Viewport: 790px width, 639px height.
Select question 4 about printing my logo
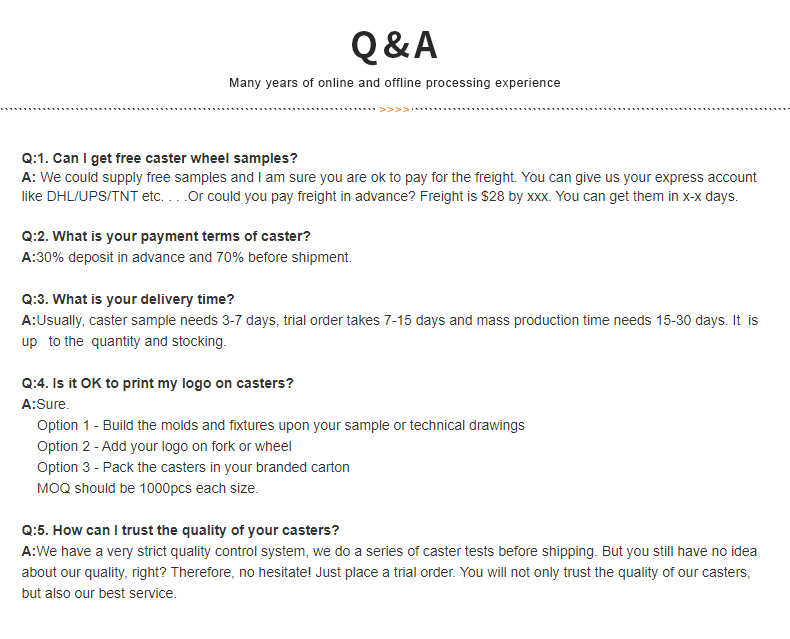tap(157, 383)
